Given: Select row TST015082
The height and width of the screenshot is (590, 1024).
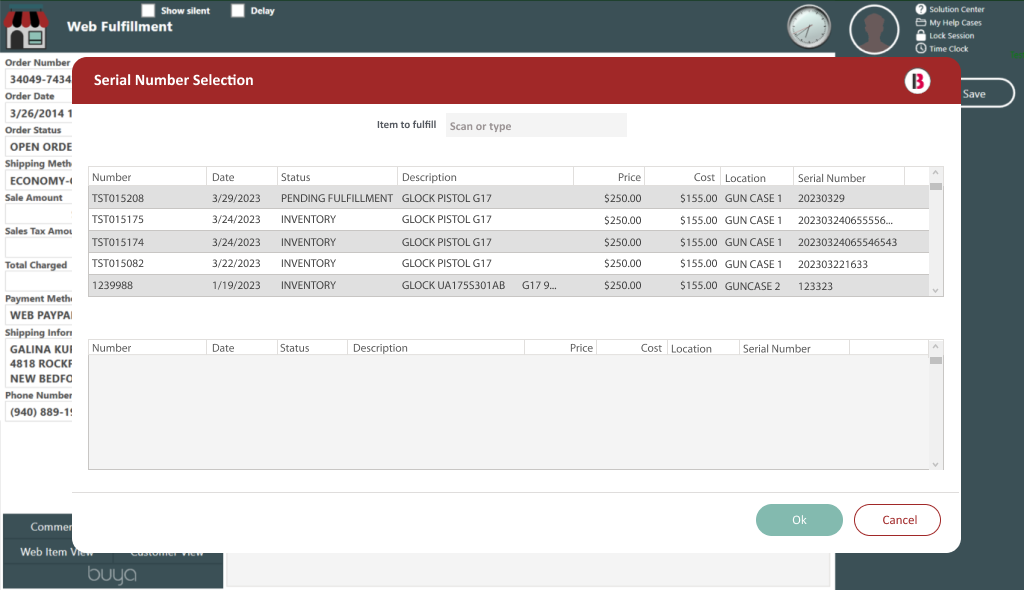Looking at the screenshot, I should [509, 263].
